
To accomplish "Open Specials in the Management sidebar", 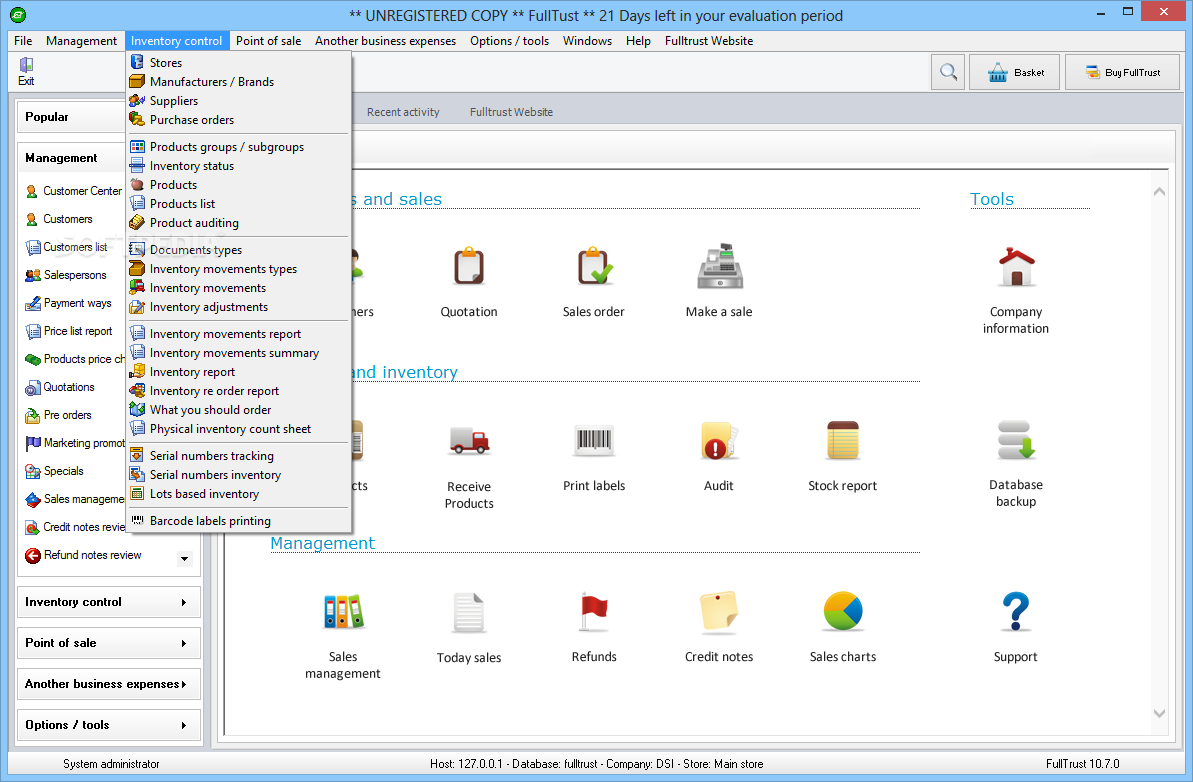I will coord(54,471).
